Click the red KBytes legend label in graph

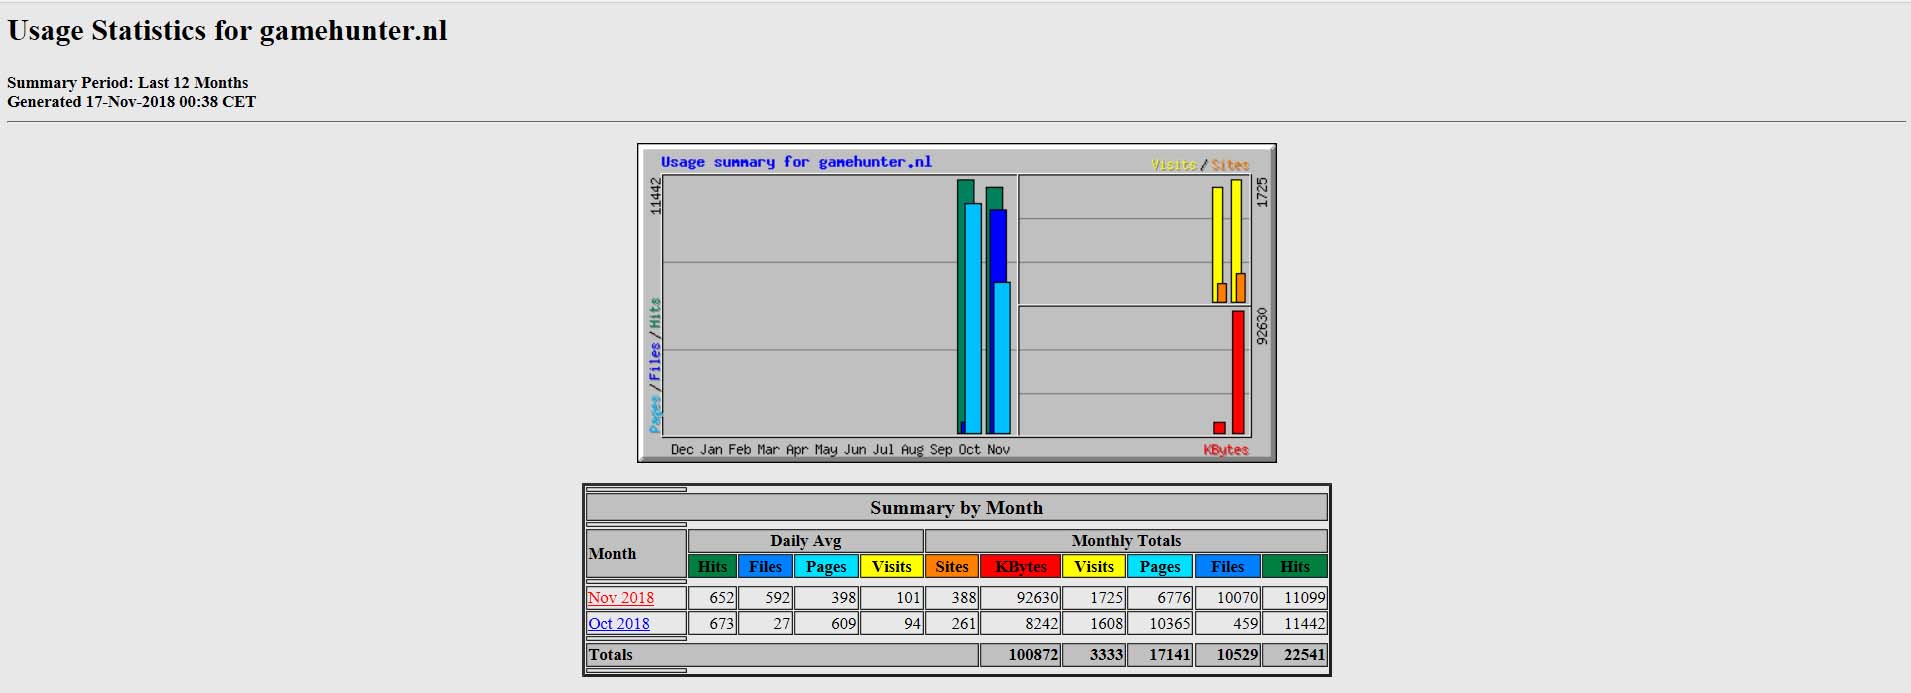1226,450
